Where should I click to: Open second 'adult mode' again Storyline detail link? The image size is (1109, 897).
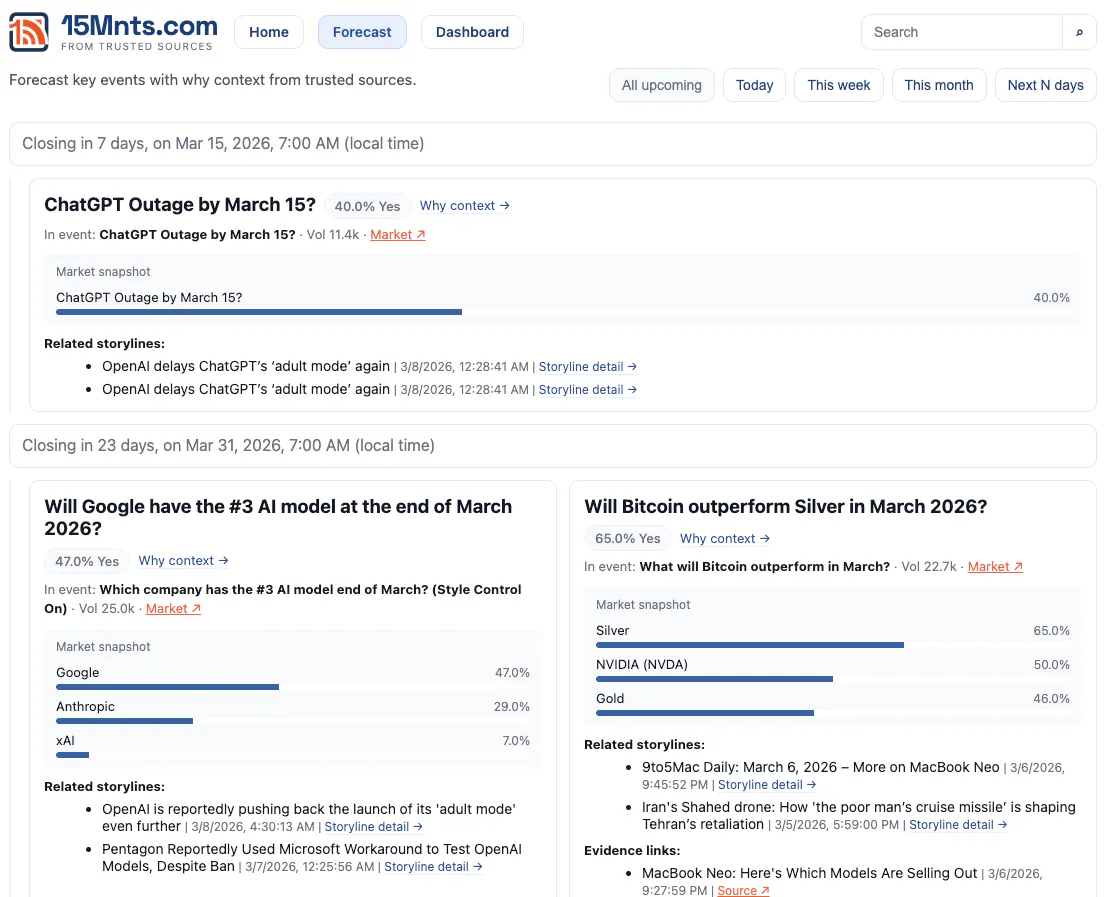(588, 390)
